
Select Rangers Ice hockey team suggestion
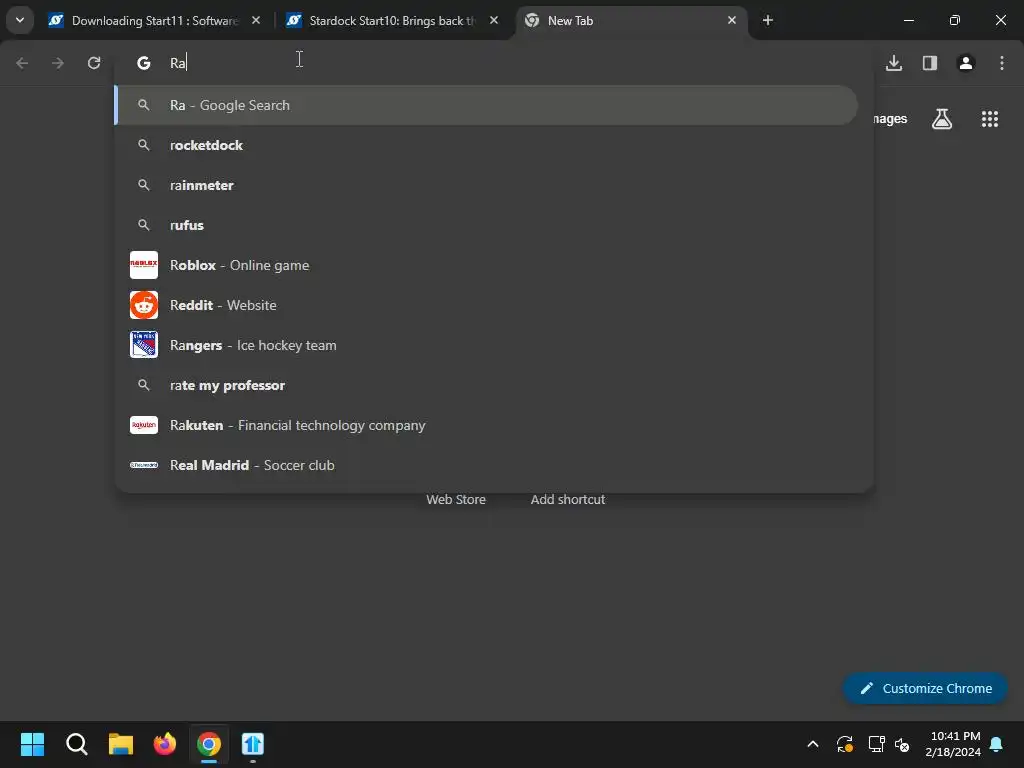pyautogui.click(x=486, y=345)
